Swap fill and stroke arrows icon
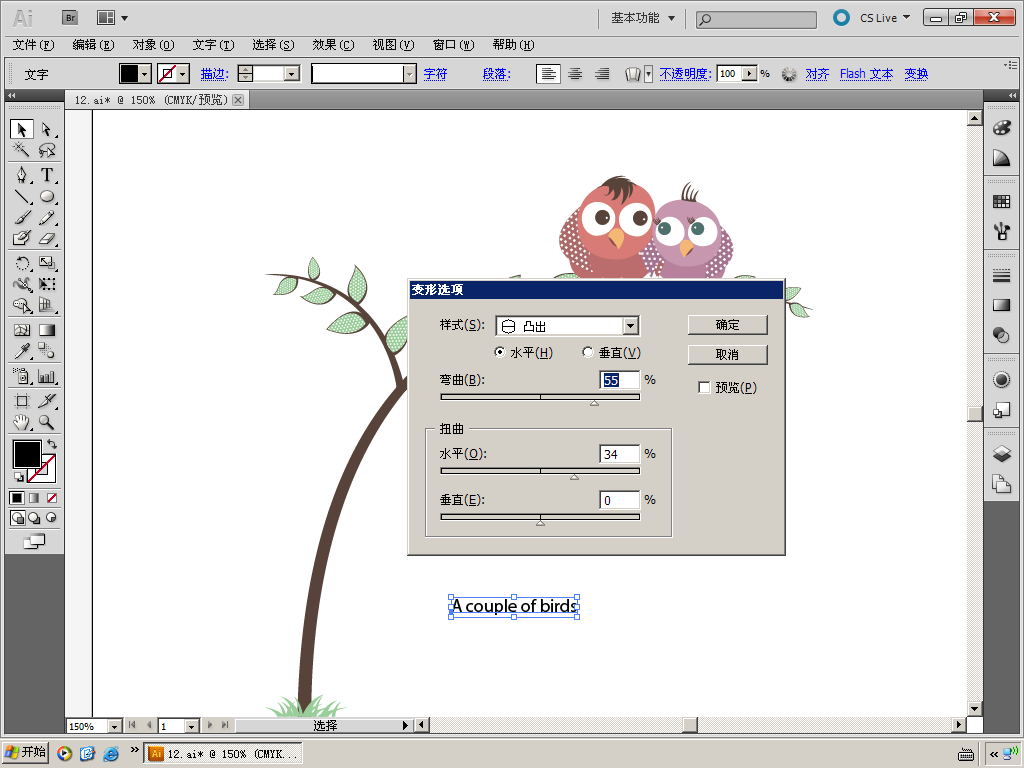1024x768 pixels. (x=52, y=444)
